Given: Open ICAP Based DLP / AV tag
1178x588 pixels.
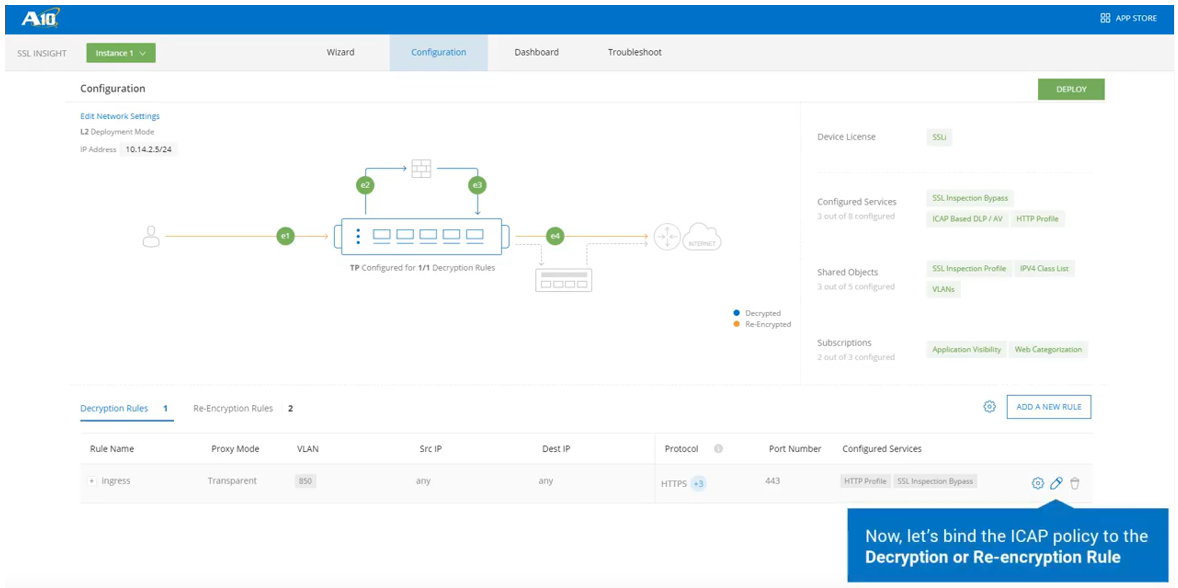Looking at the screenshot, I should [x=966, y=219].
